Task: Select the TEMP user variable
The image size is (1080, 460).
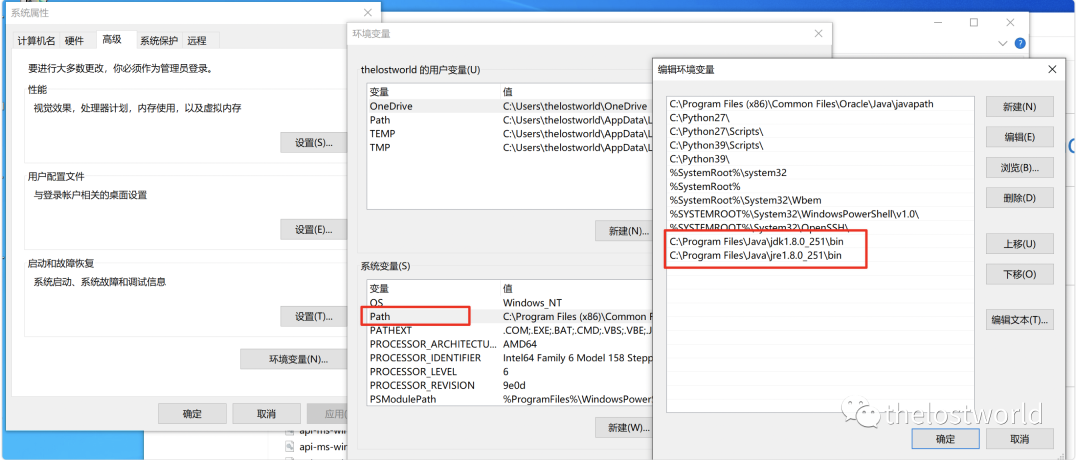Action: (510, 134)
